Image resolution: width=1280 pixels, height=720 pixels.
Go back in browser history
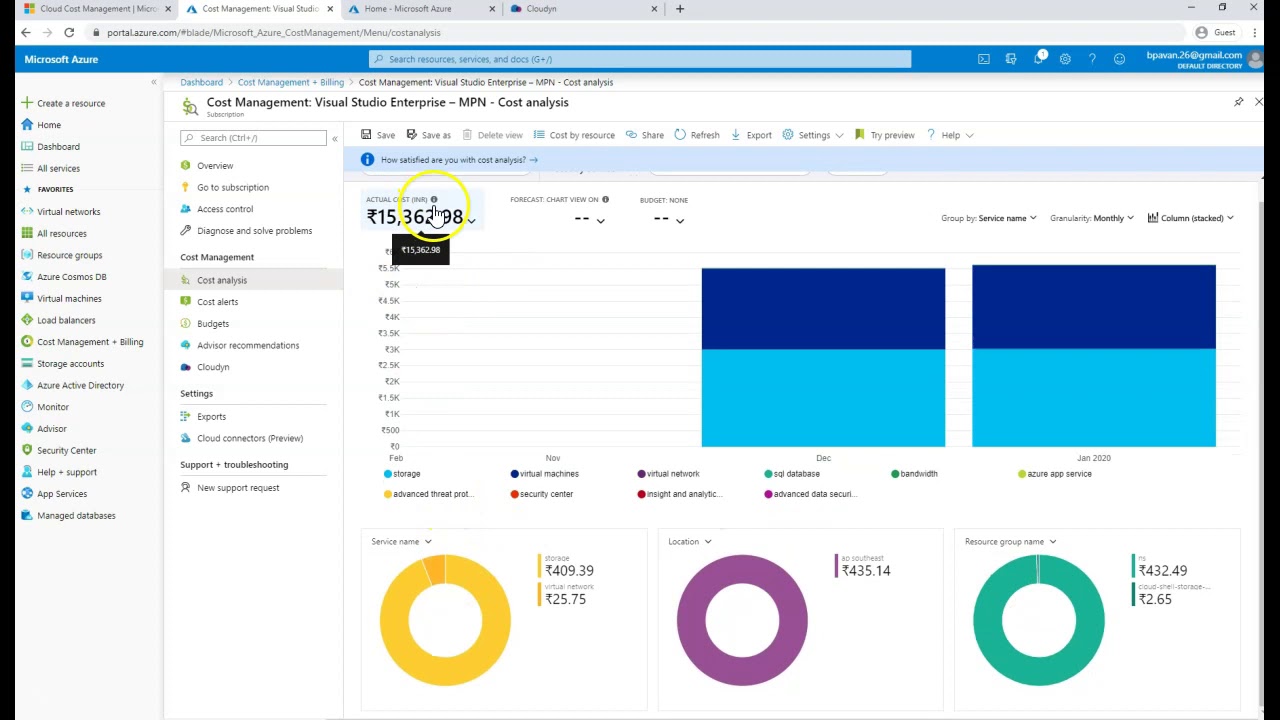click(x=25, y=33)
